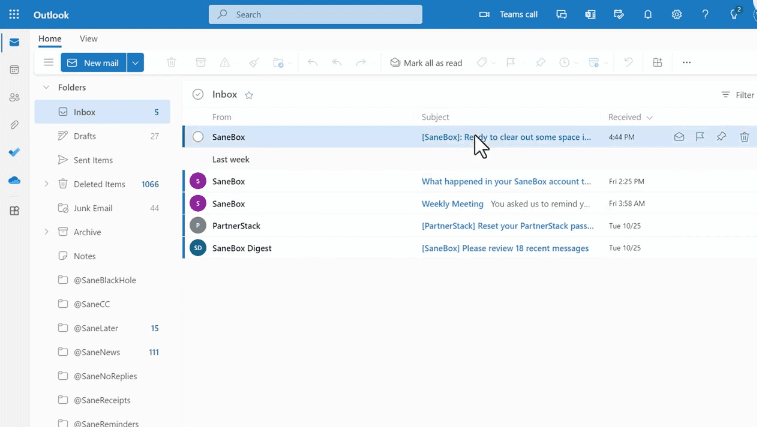Open the Files paperclip icon in left rail
Image resolution: width=757 pixels, height=427 pixels.
click(14, 125)
